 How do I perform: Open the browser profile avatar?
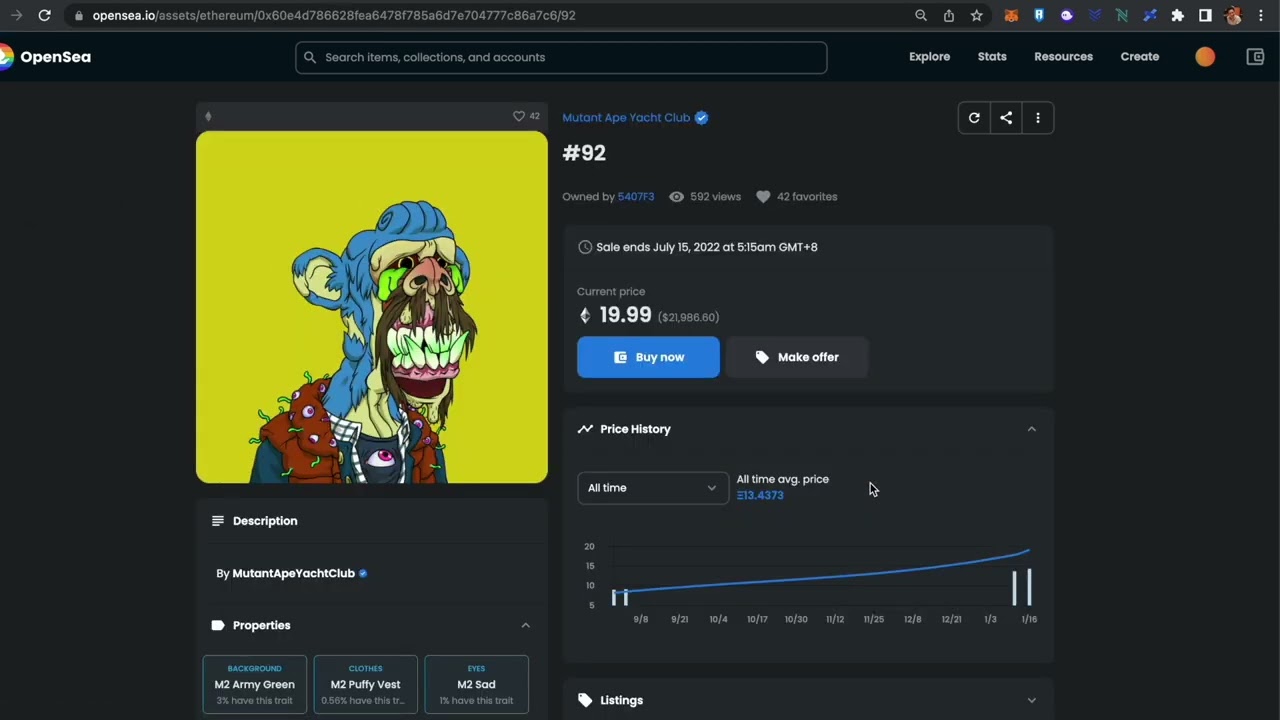[1233, 16]
